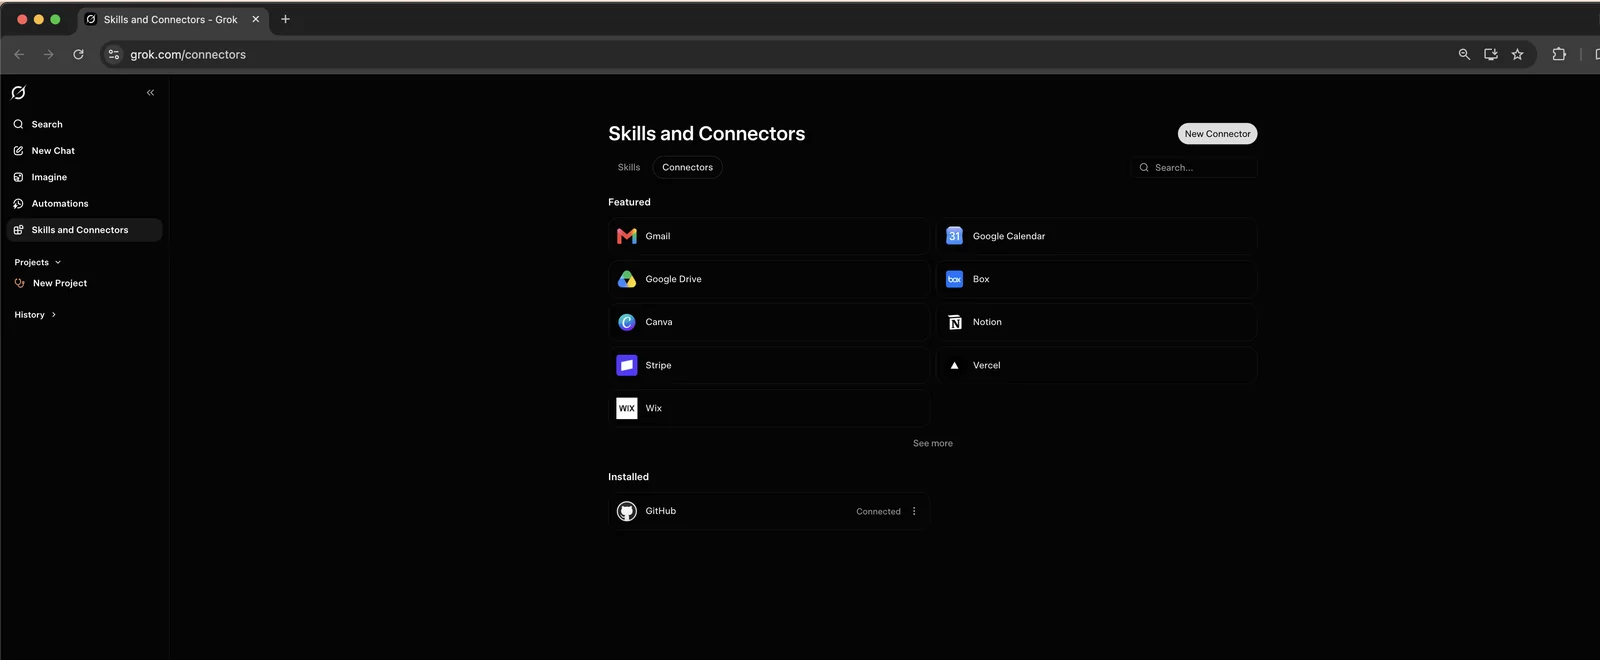1600x660 pixels.
Task: Create a New Project in sidebar
Action: click(84, 283)
